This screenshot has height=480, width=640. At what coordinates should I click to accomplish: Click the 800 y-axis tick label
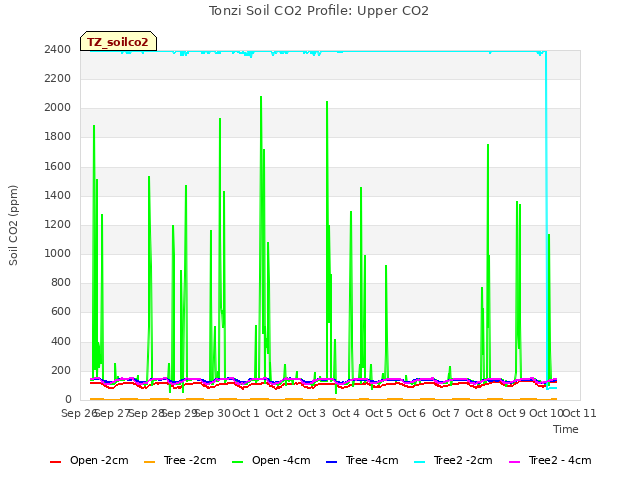click(61, 282)
